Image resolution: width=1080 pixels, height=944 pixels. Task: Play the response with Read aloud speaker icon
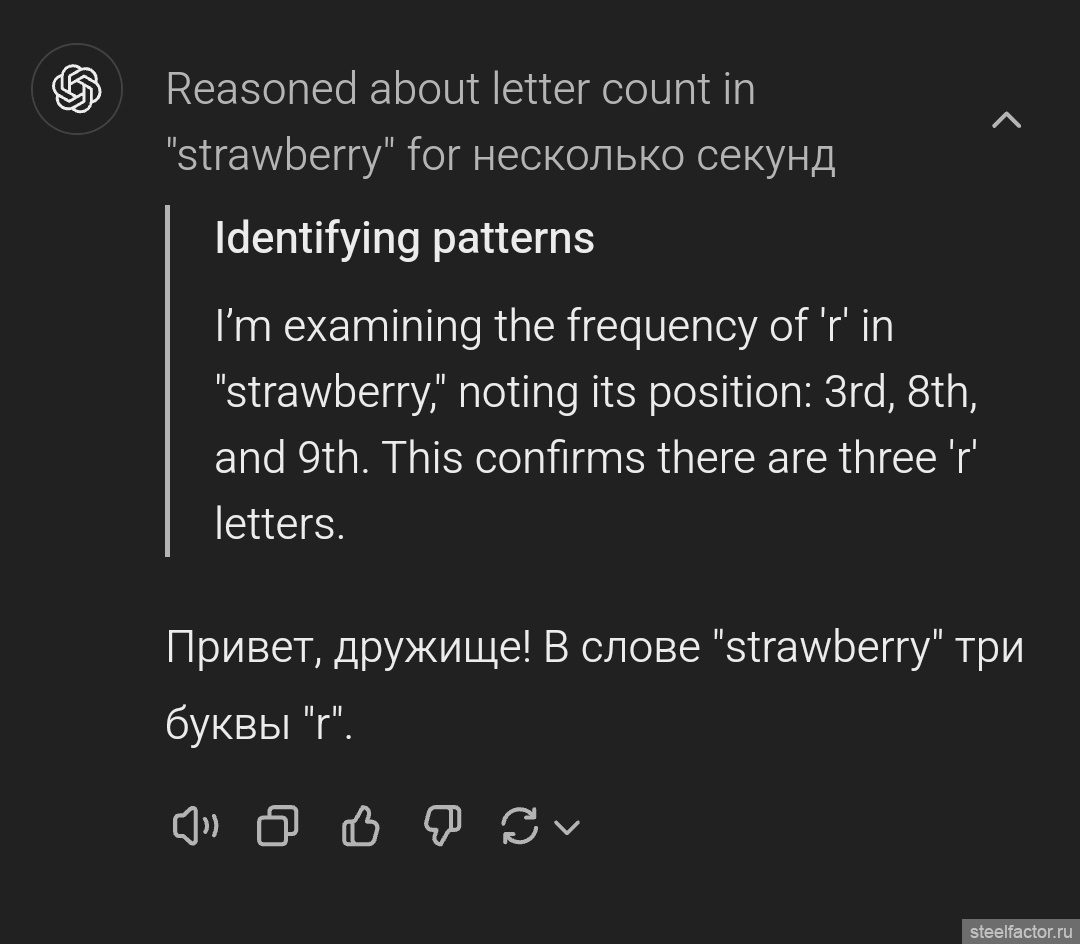[x=196, y=826]
